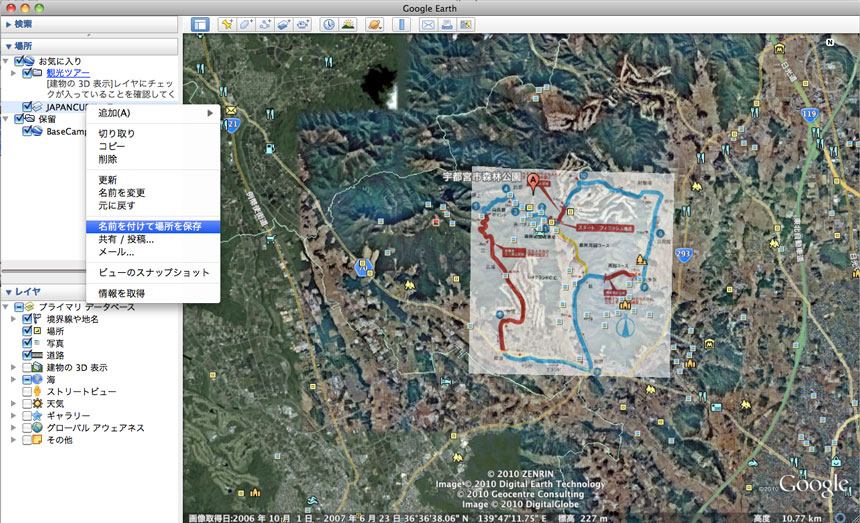Click the BaseCamp globe icon
860x523 pixels.
pyautogui.click(x=37, y=131)
